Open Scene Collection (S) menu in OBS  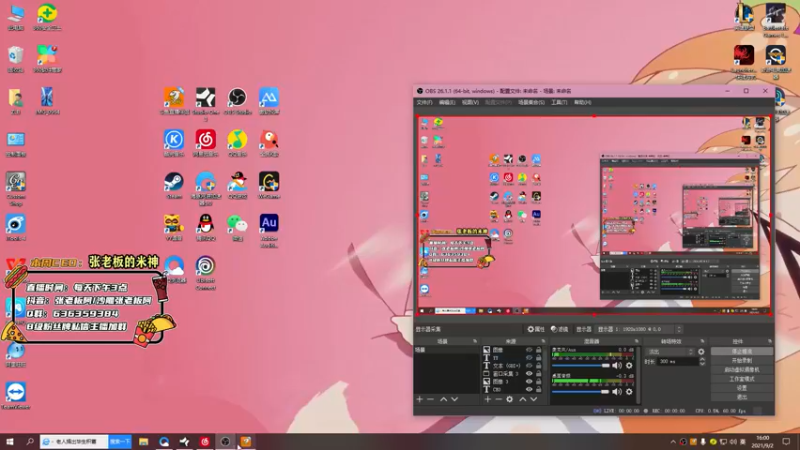tap(531, 103)
